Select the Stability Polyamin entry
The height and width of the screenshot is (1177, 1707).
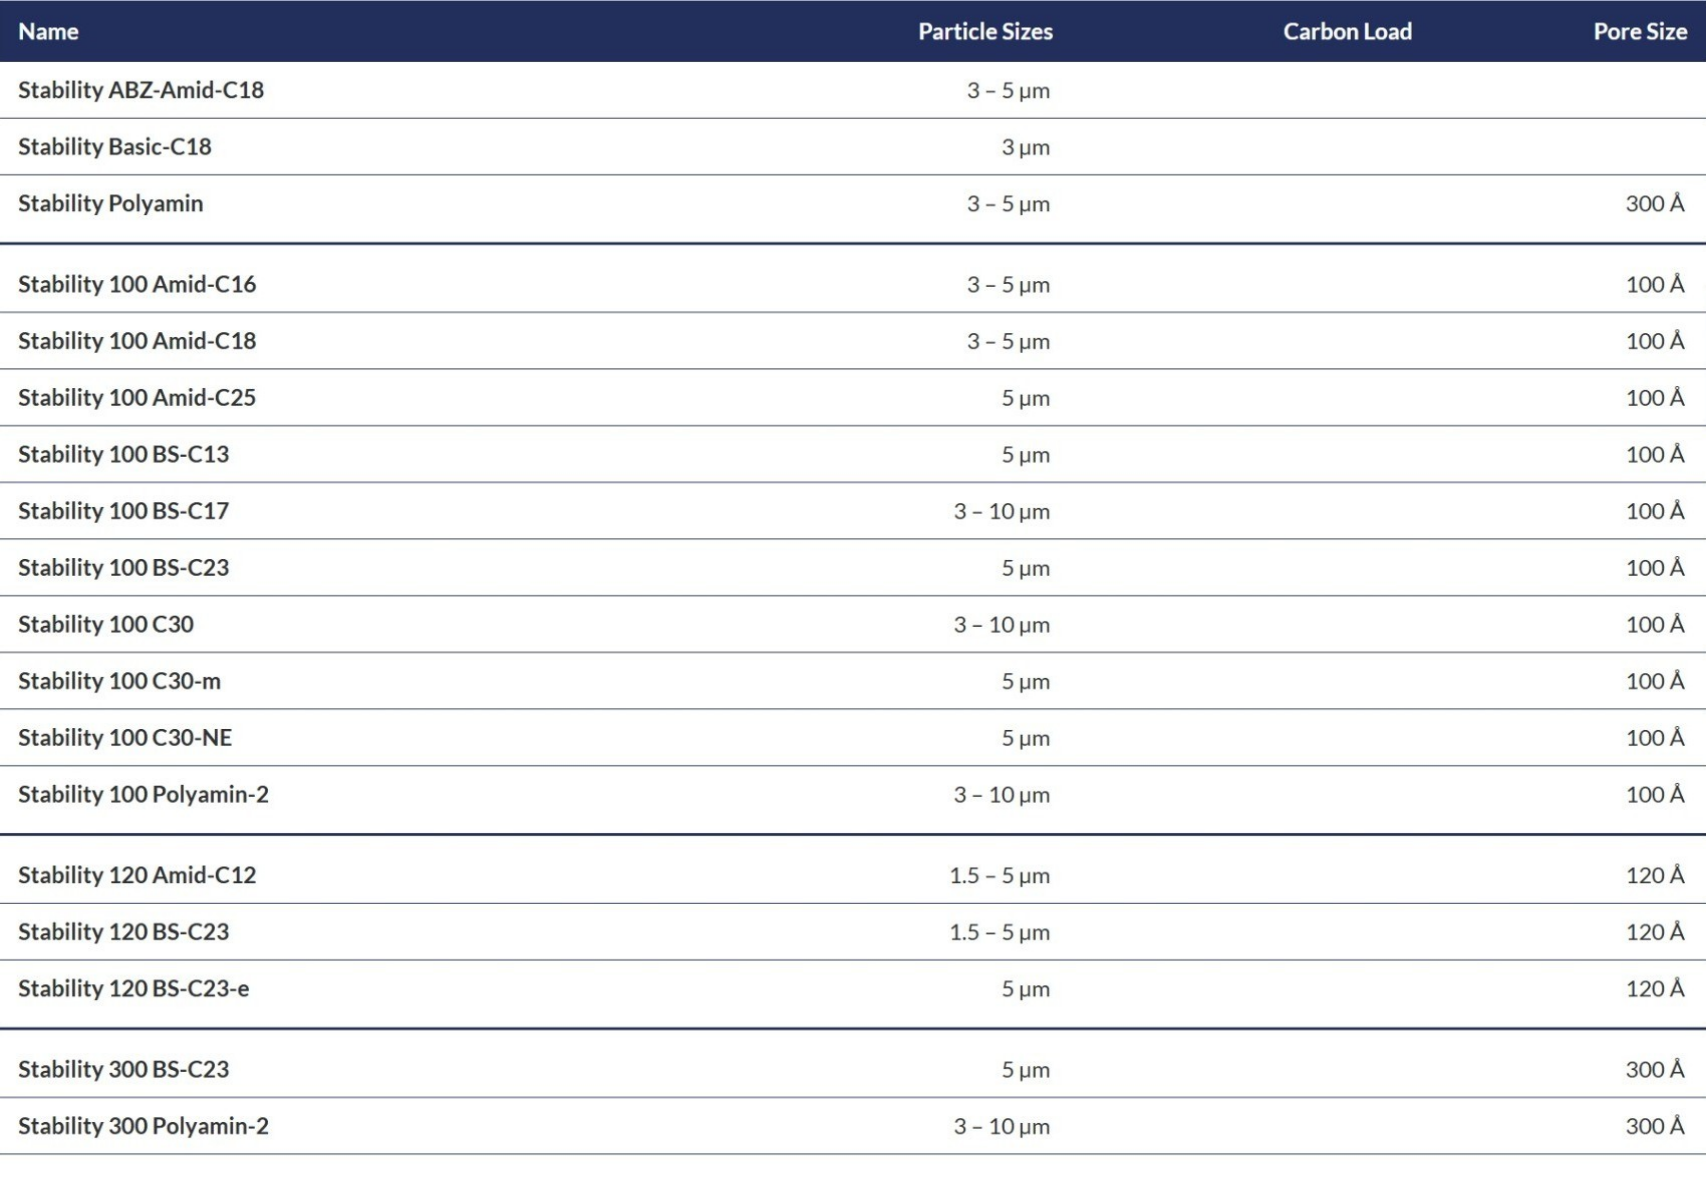click(110, 204)
